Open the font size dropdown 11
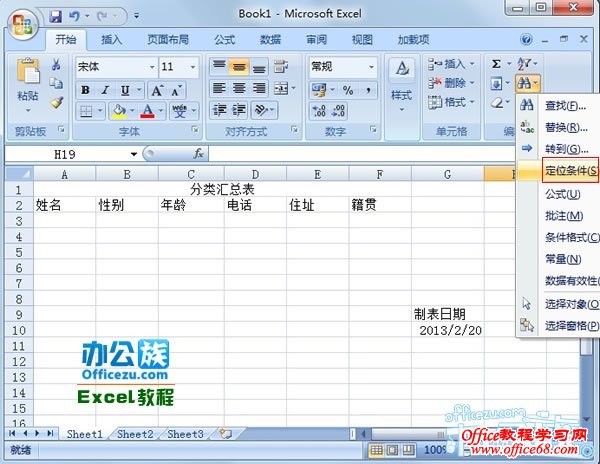Viewport: 600px width, 464px height. pos(192,67)
